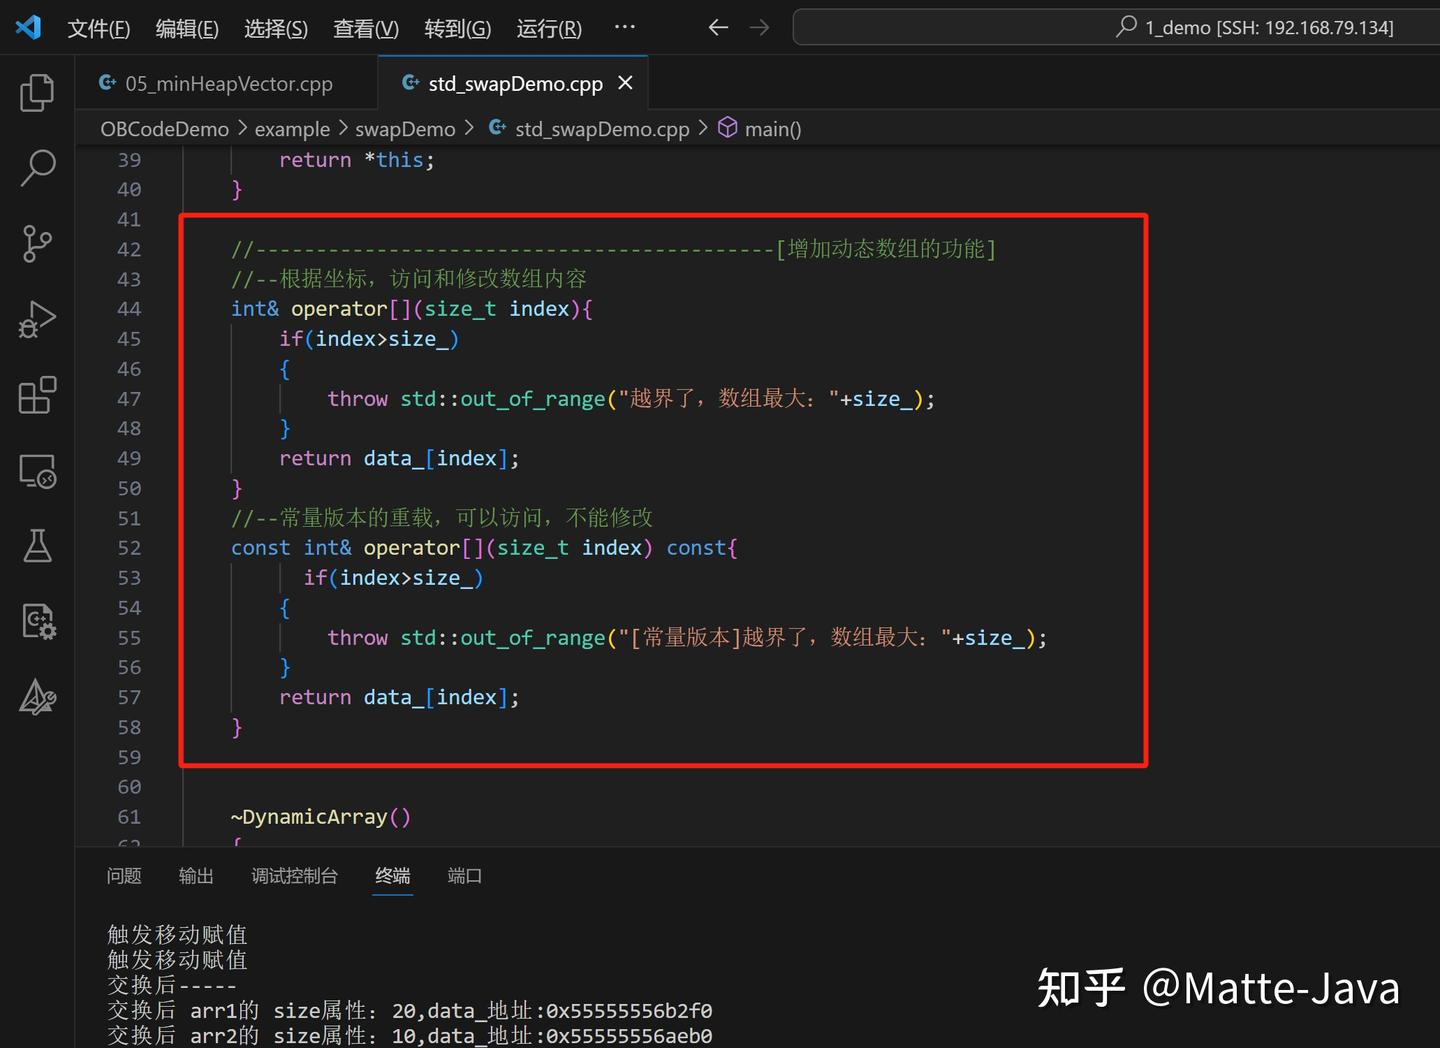Open the Remote Explorer view

coord(37,471)
